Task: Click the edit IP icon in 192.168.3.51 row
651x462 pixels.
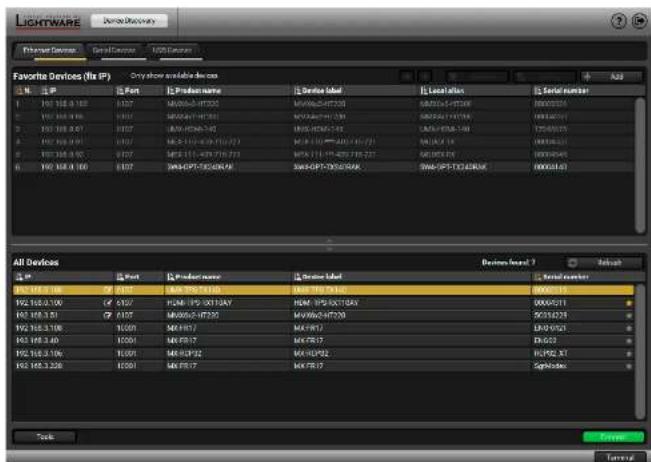Action: pyautogui.click(x=108, y=315)
